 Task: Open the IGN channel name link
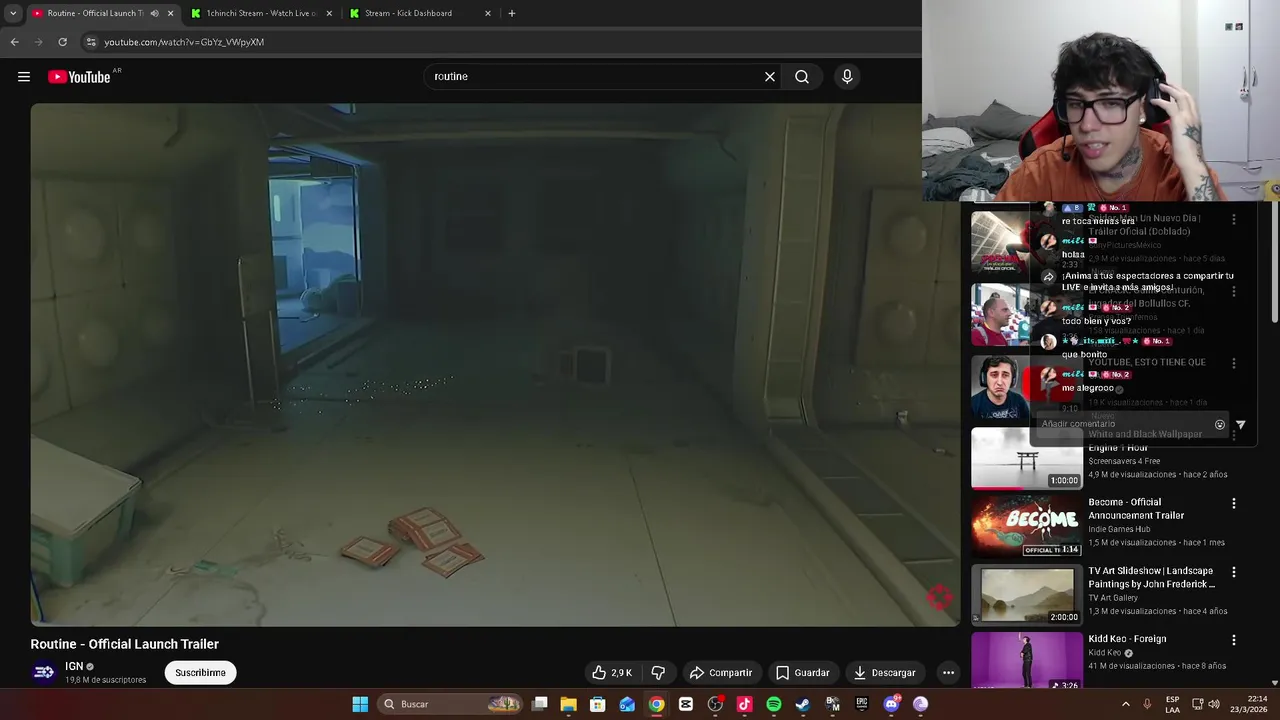(x=74, y=666)
